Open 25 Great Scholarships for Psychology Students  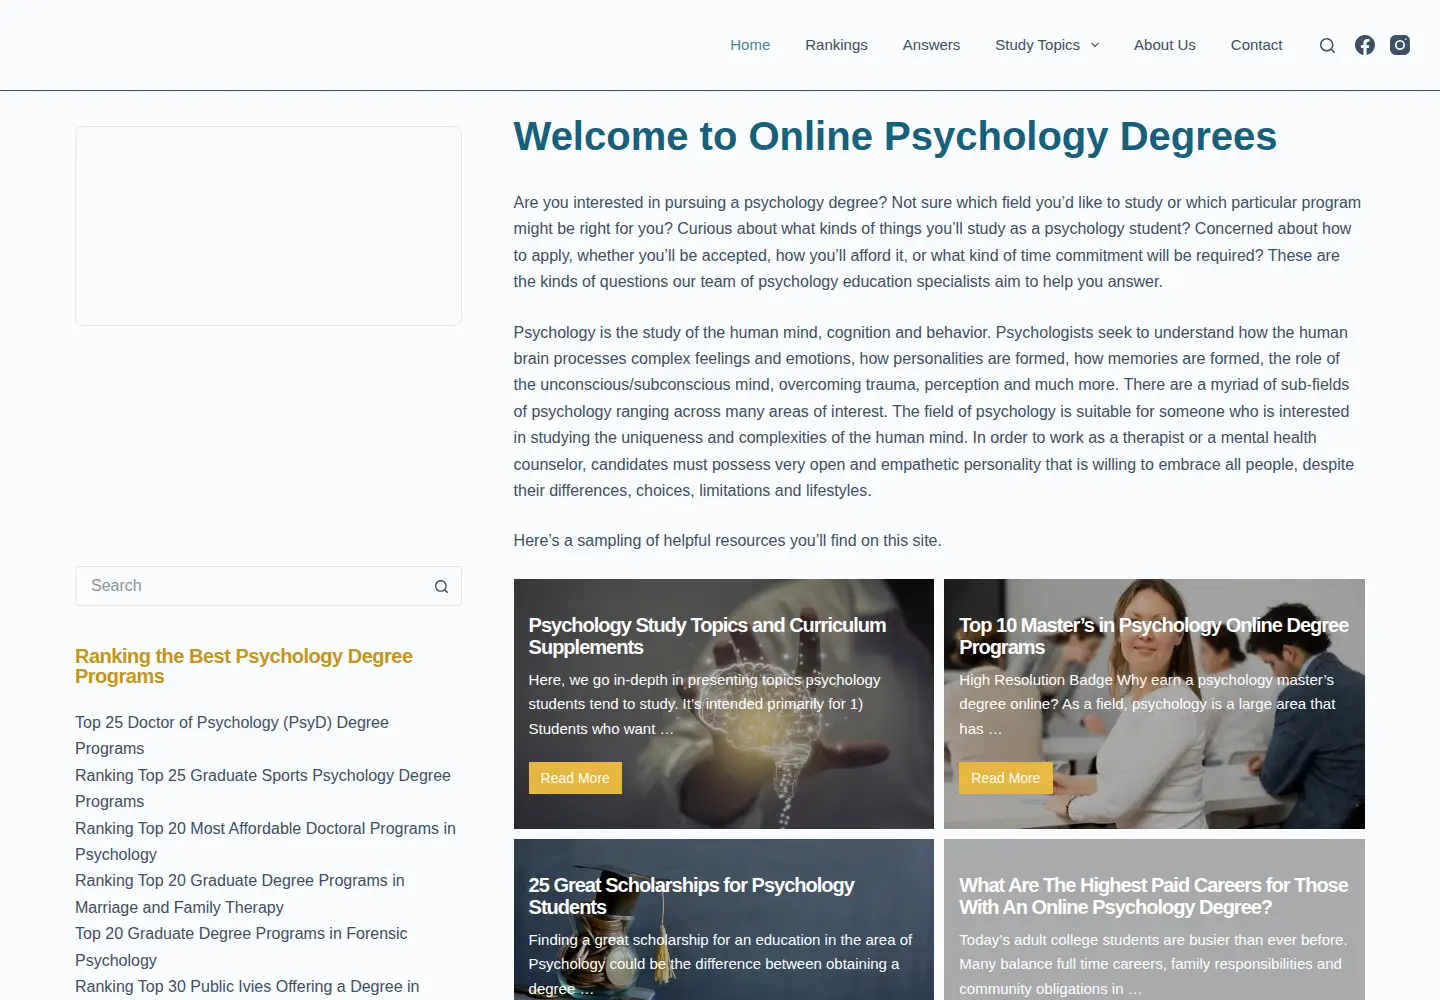[691, 896]
